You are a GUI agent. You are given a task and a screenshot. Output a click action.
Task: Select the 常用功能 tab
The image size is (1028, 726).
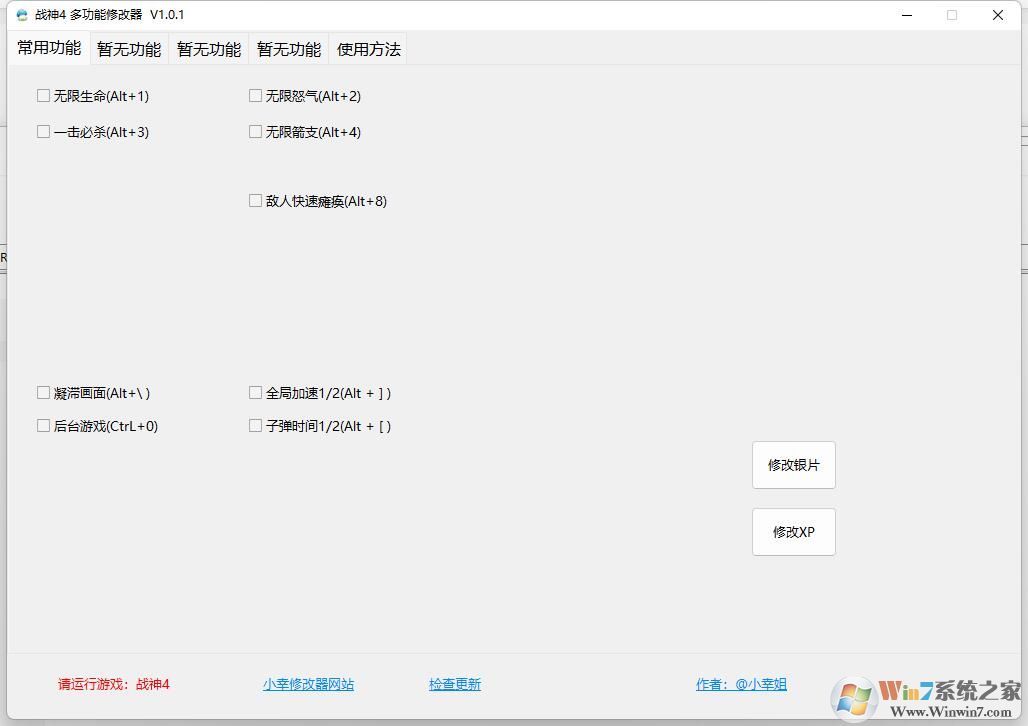48,46
